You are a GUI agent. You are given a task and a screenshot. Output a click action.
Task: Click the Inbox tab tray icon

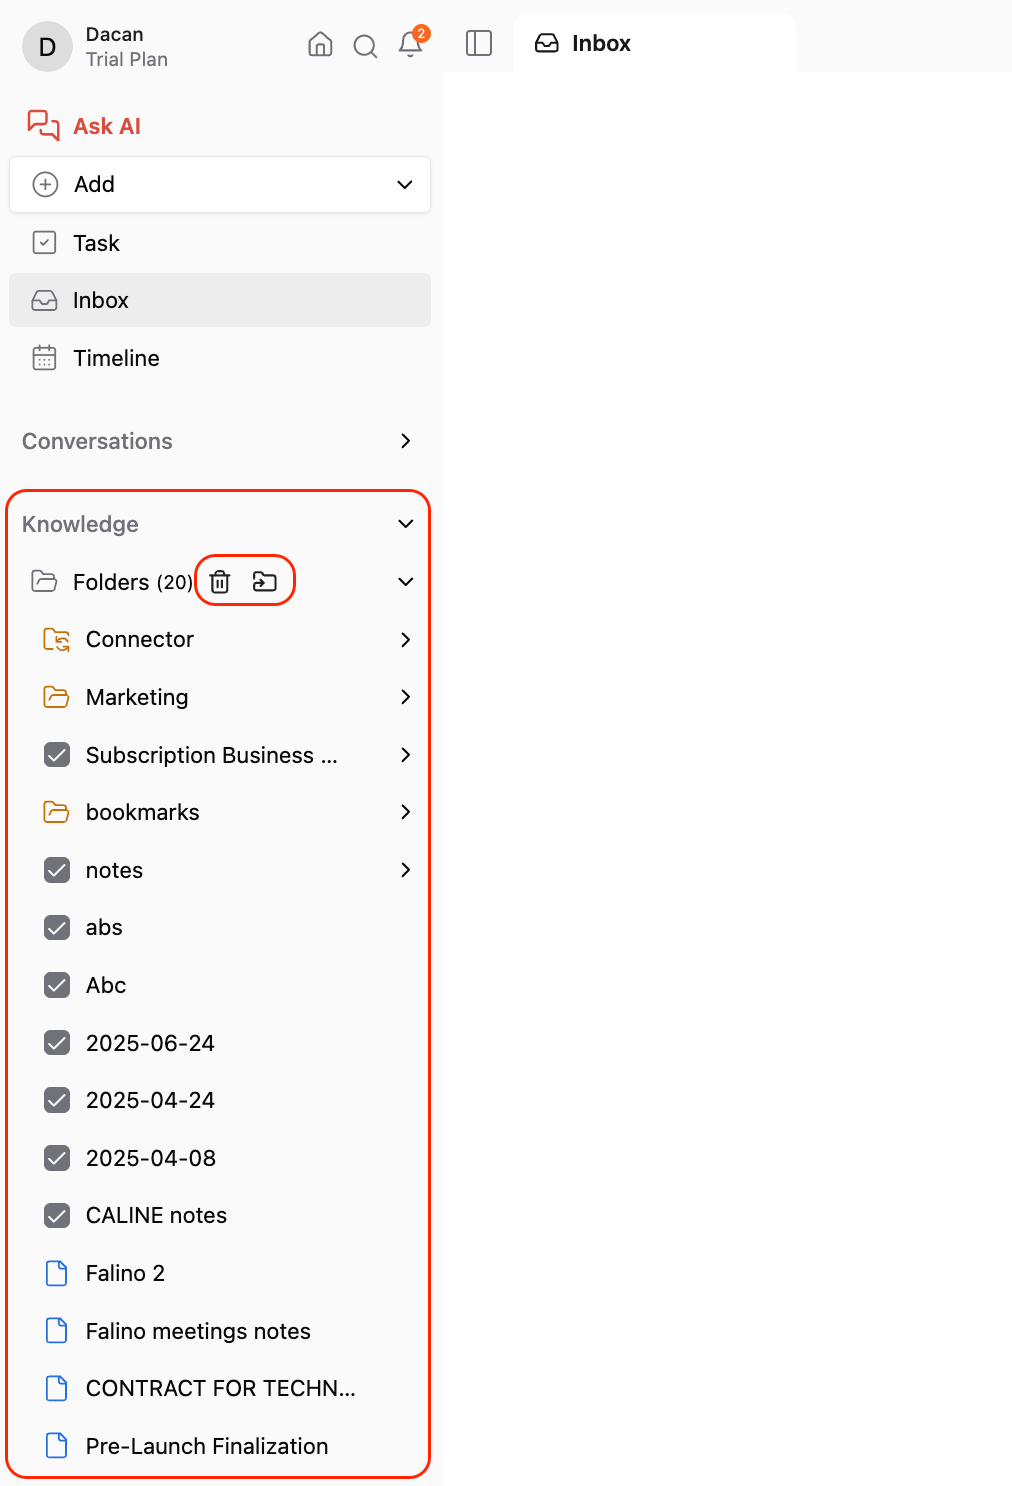tap(547, 43)
